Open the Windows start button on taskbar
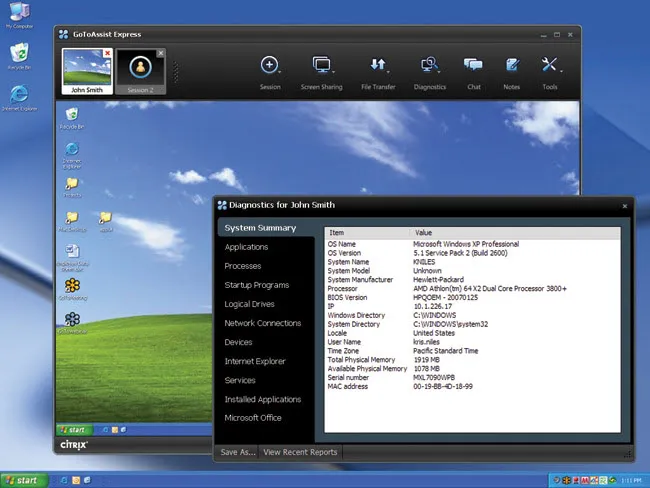 (x=24, y=480)
